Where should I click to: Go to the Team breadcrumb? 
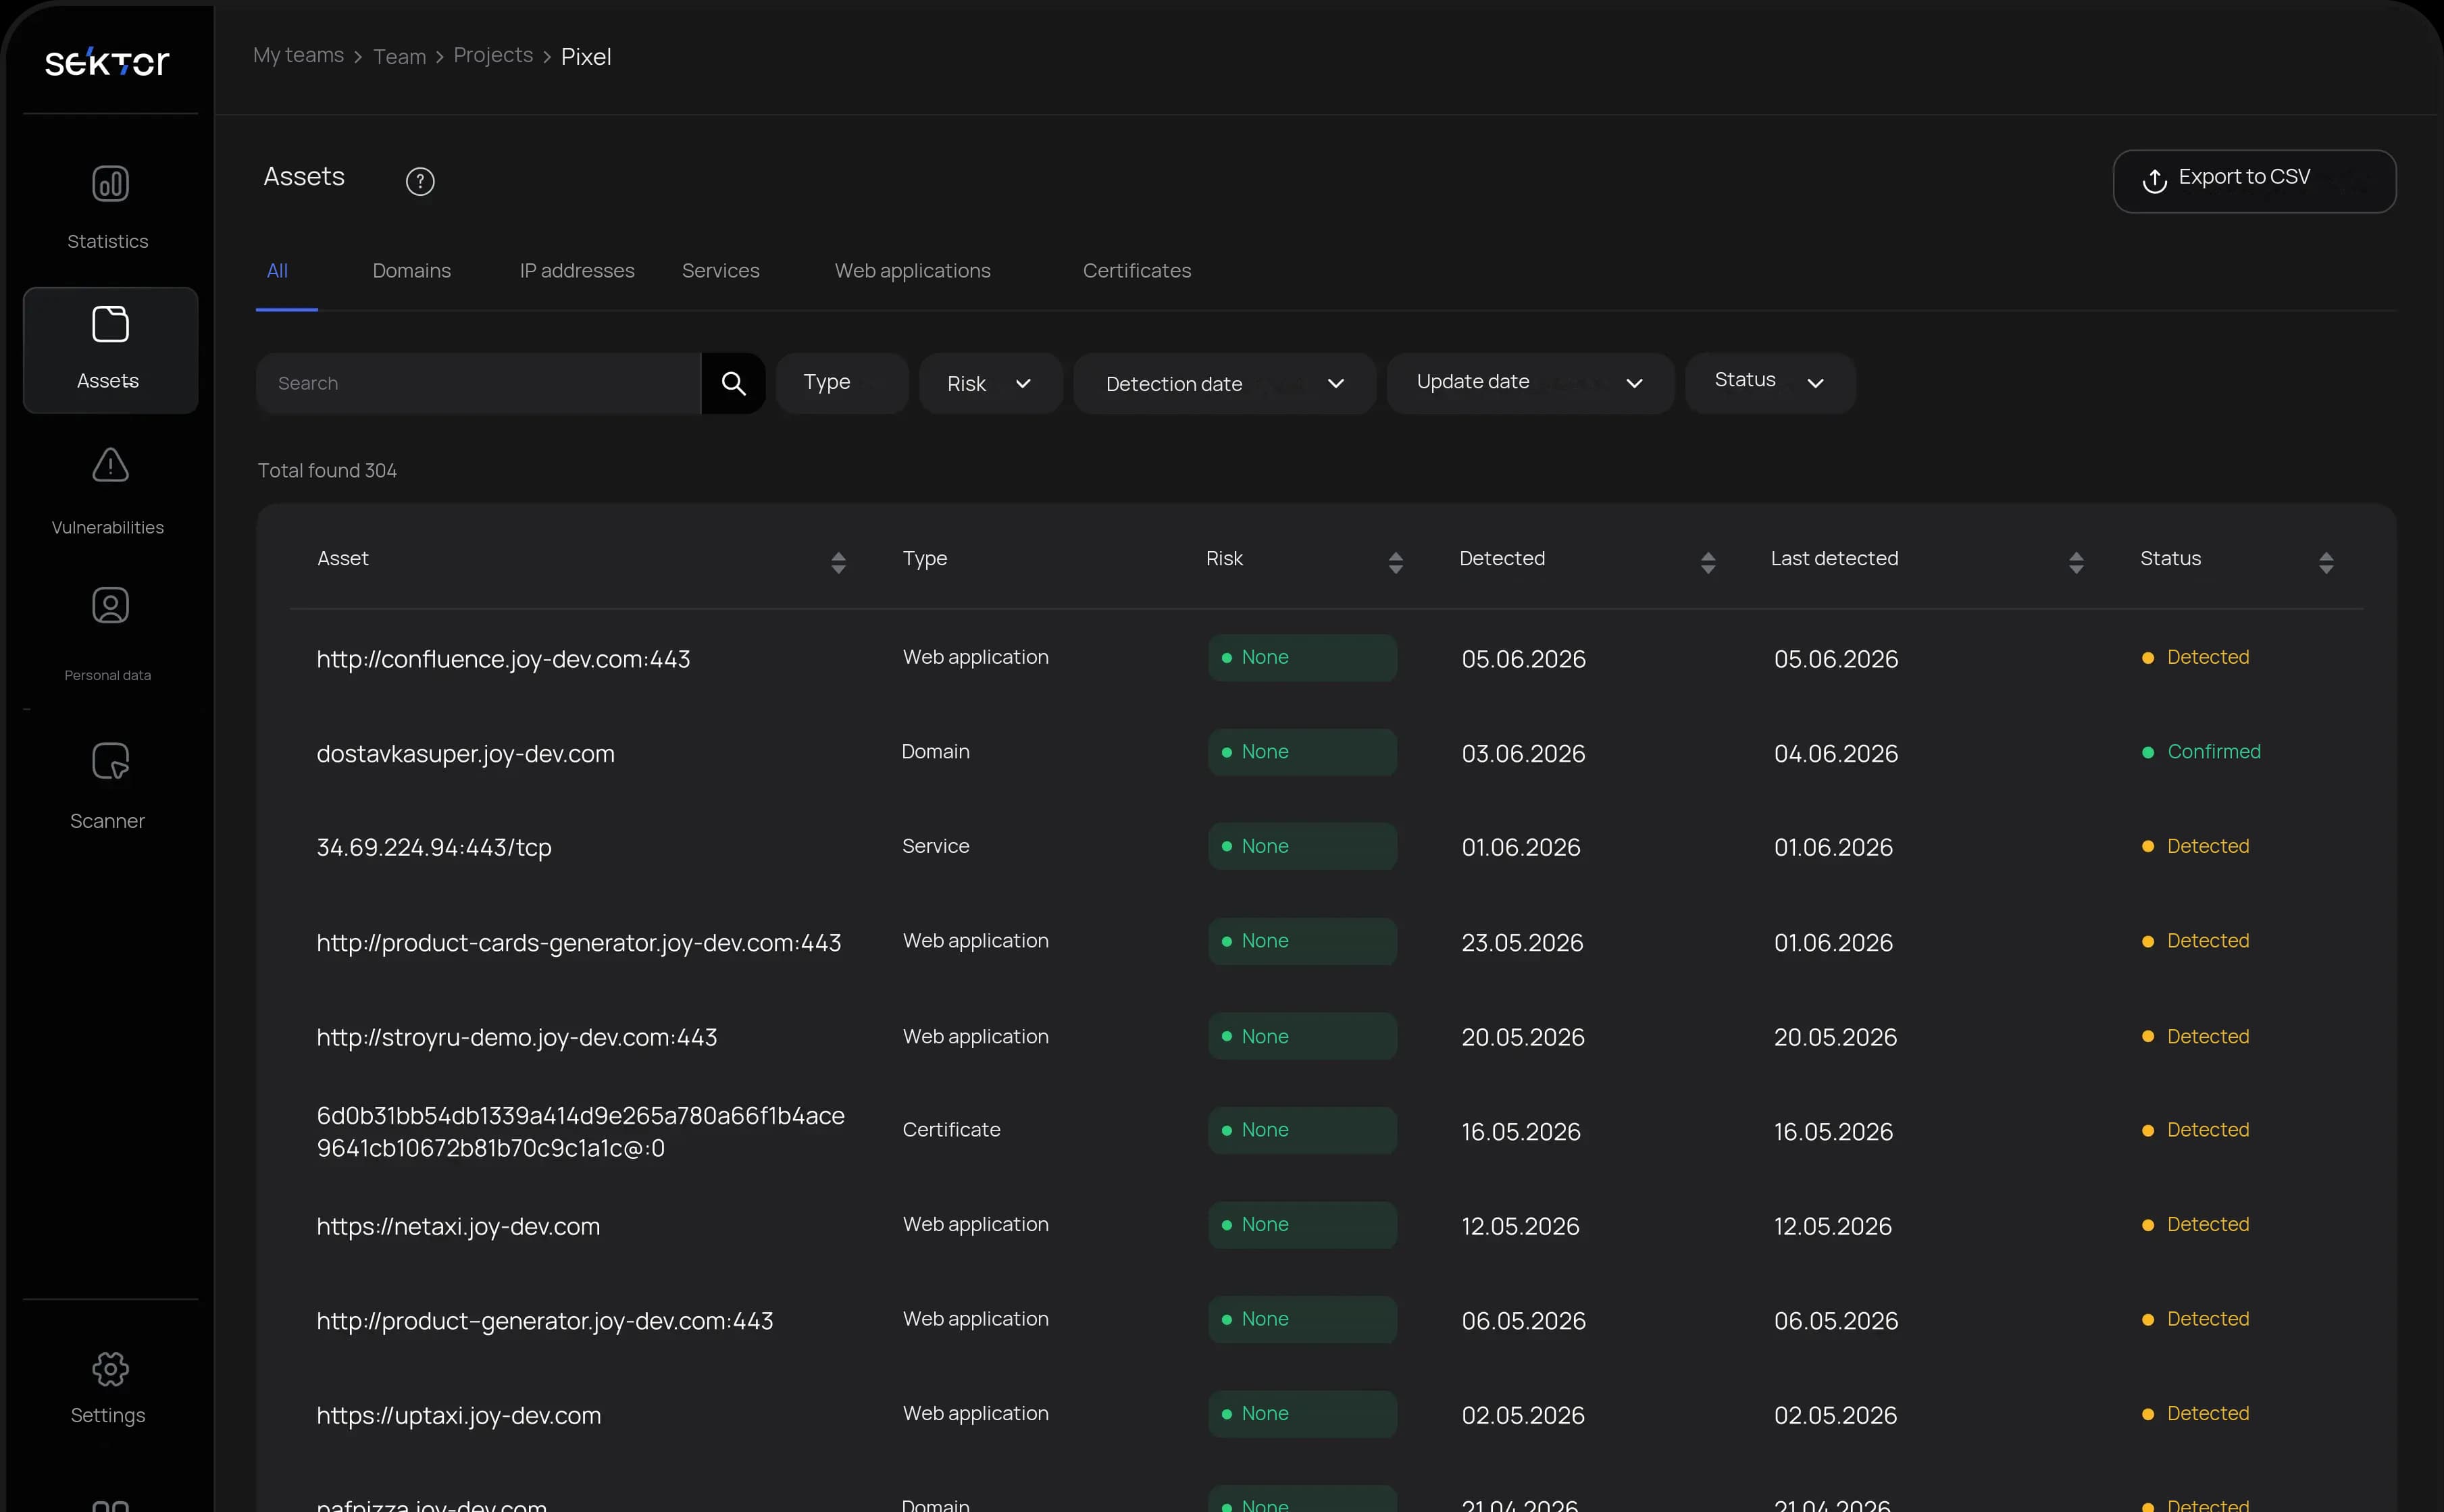tap(399, 57)
